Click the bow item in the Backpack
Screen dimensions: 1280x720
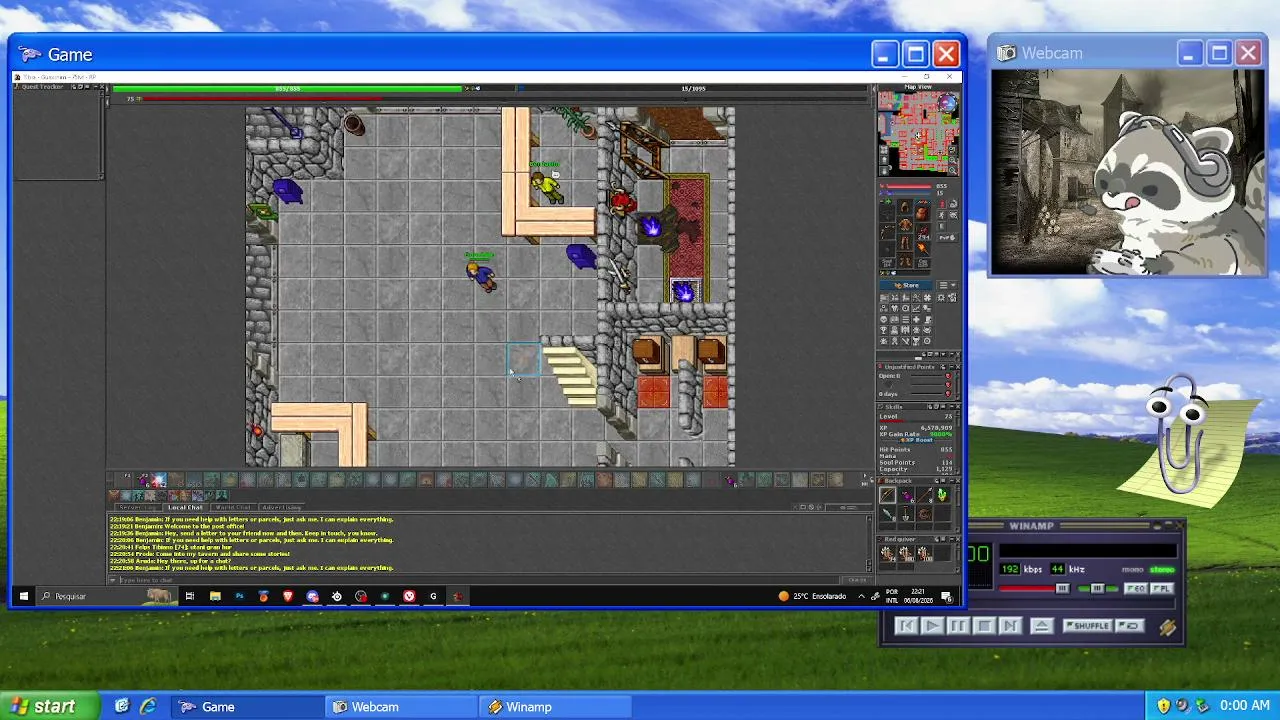888,495
